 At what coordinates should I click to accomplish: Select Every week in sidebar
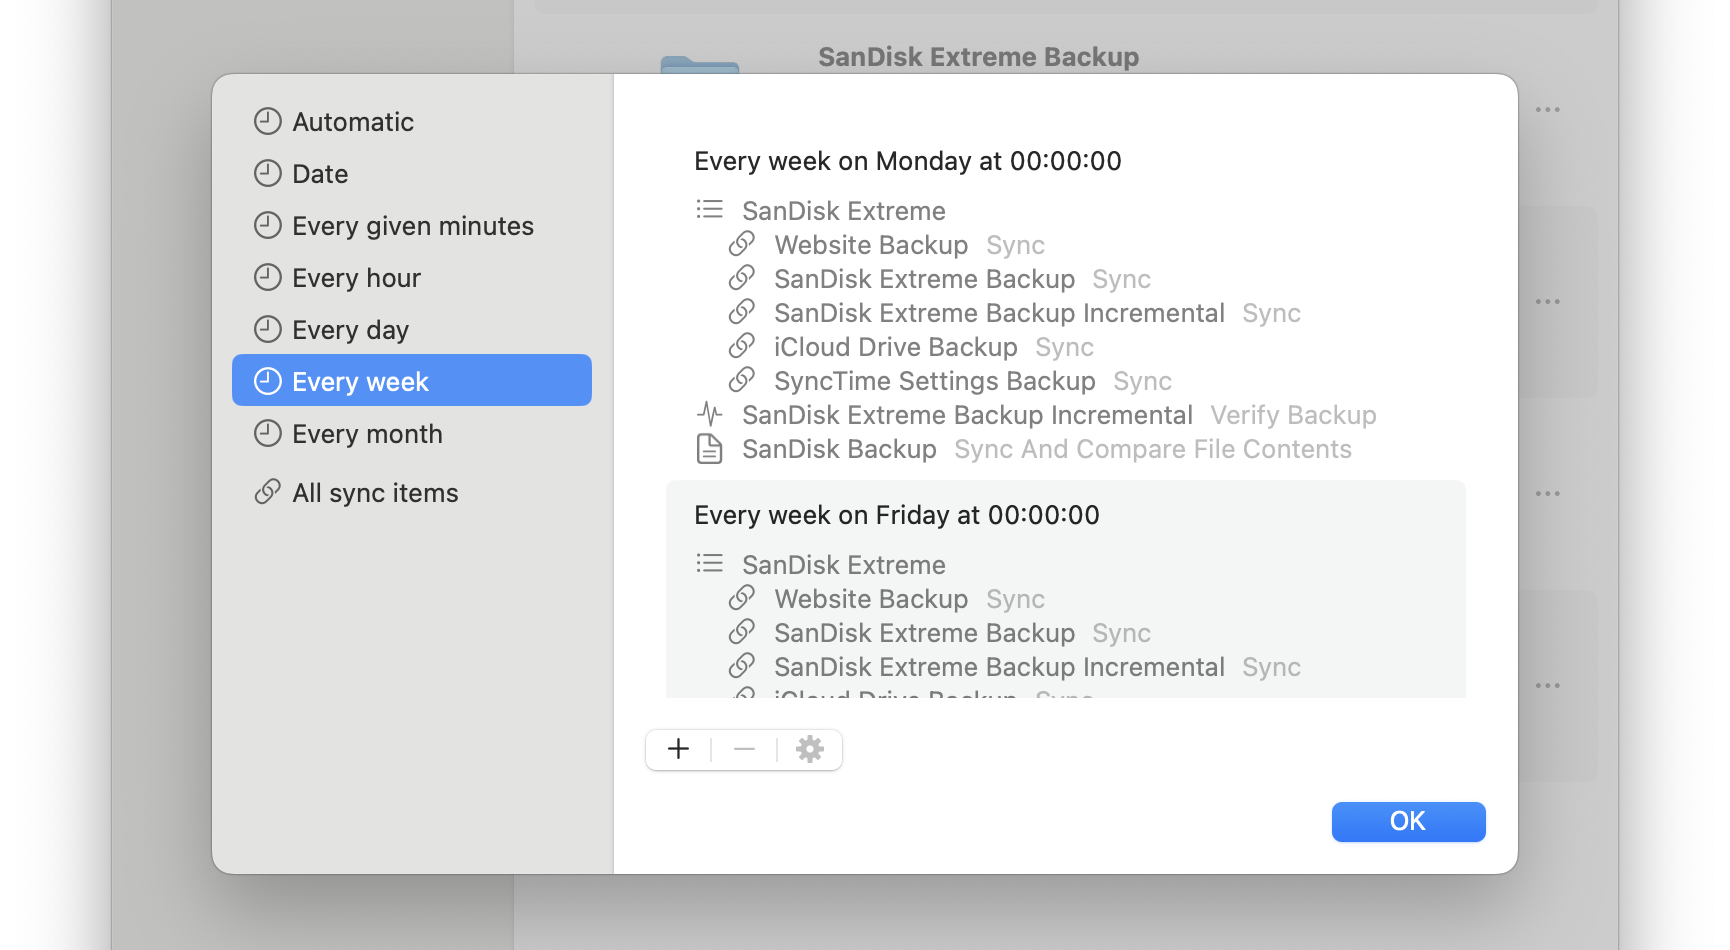pyautogui.click(x=412, y=380)
